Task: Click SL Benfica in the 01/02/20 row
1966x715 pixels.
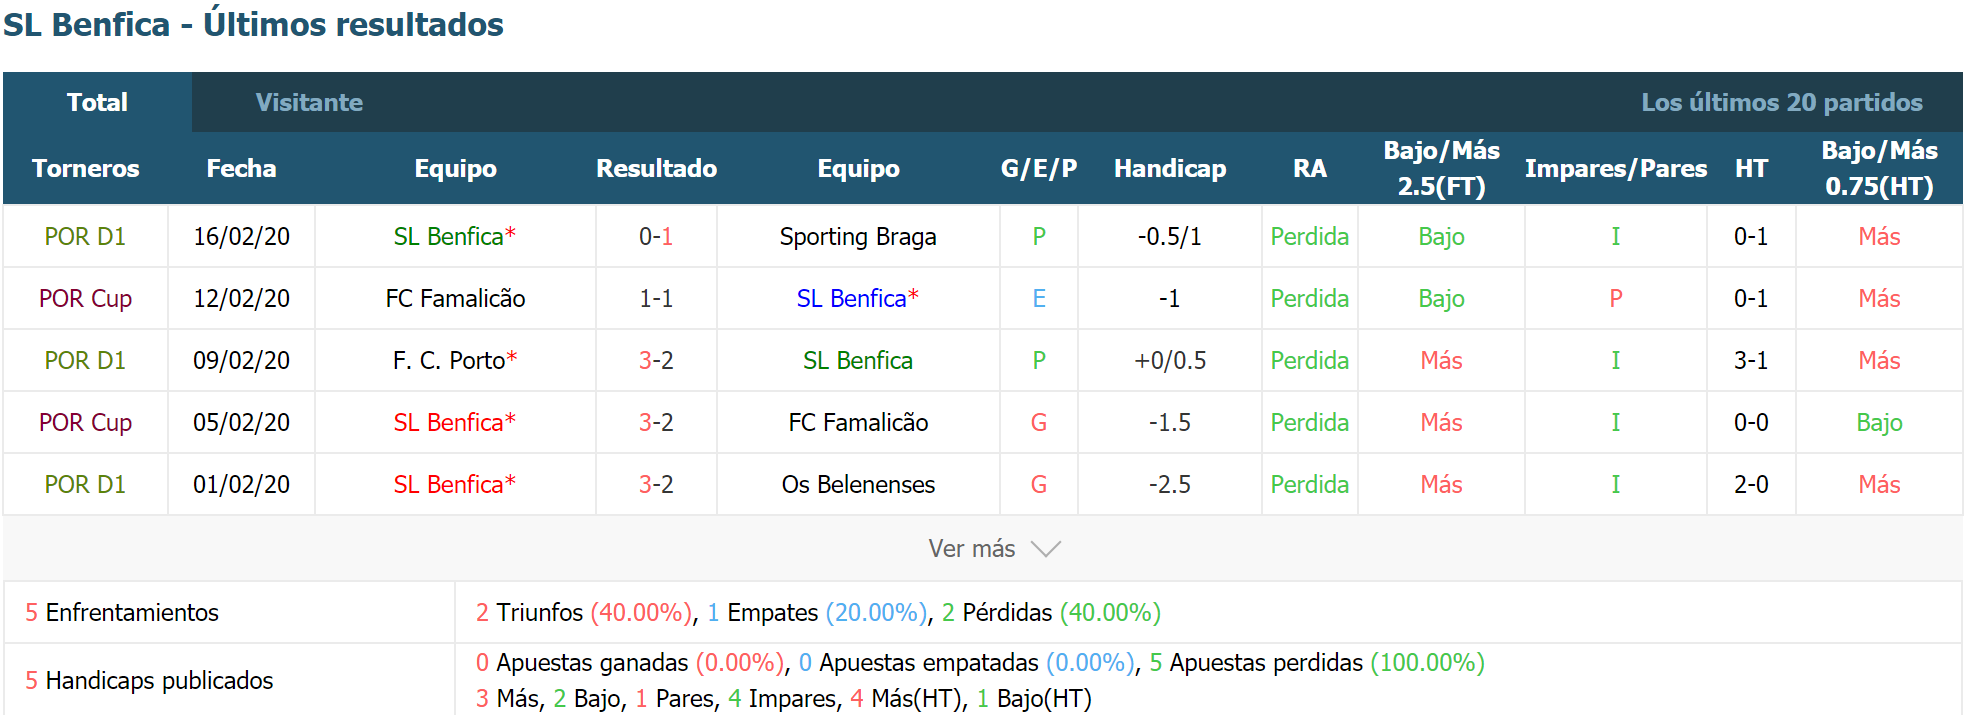Action: click(x=448, y=485)
